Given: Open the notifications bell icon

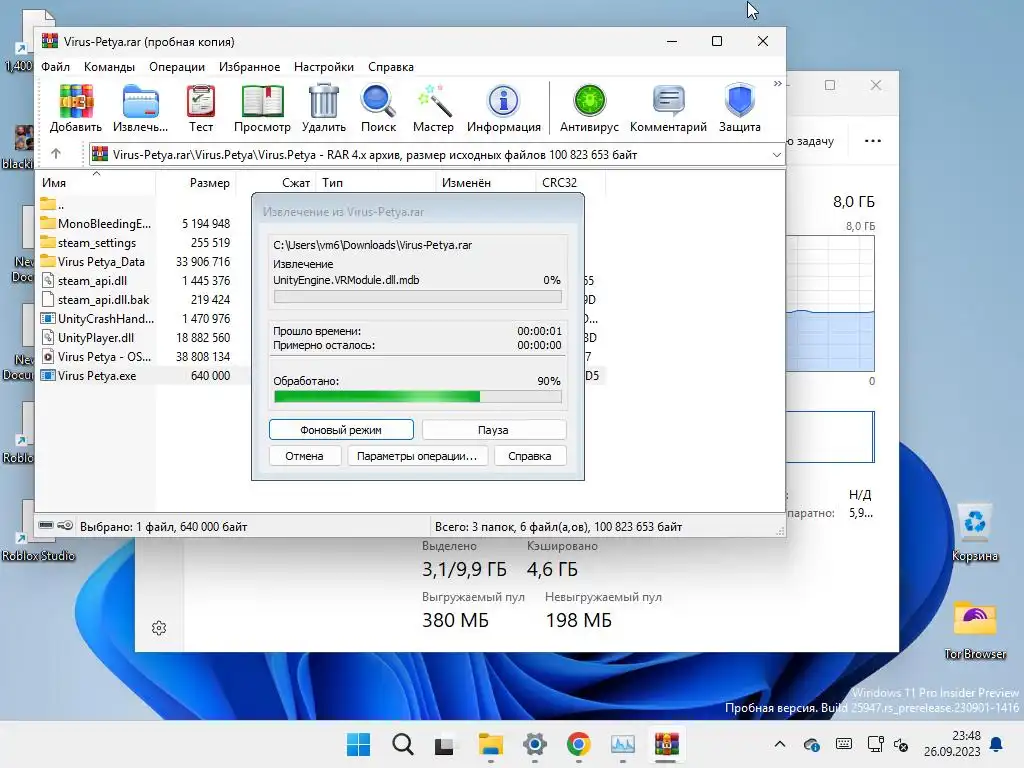Looking at the screenshot, I should click(x=997, y=744).
